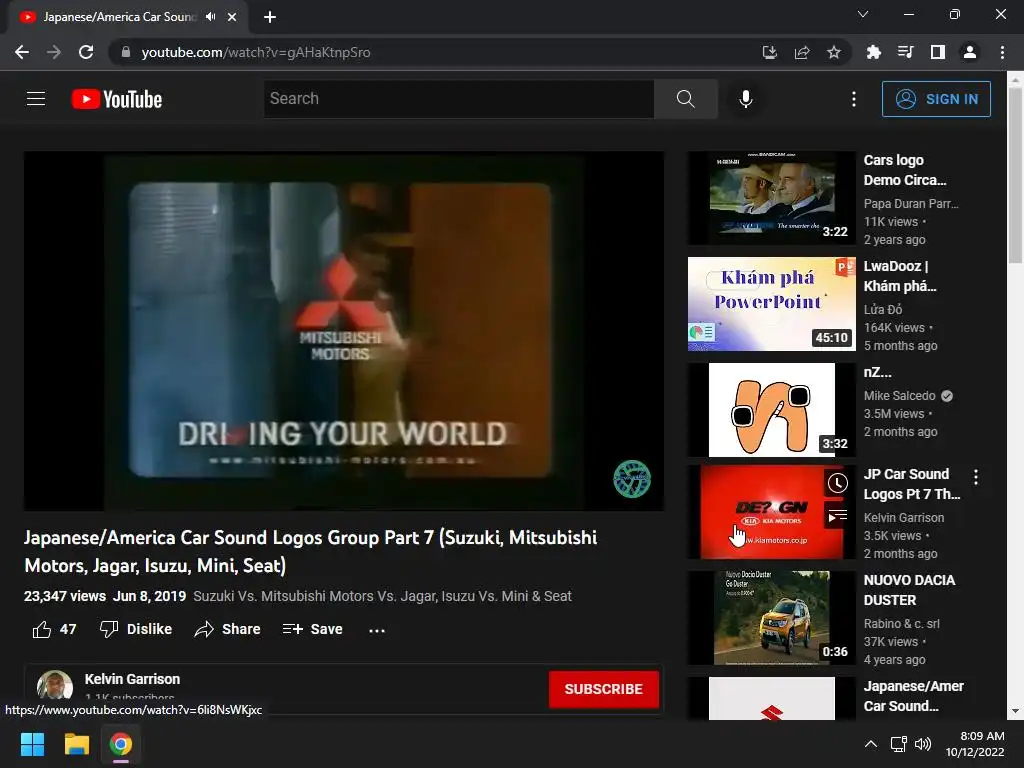Show hidden system tray icons
The height and width of the screenshot is (768, 1024).
click(x=871, y=744)
